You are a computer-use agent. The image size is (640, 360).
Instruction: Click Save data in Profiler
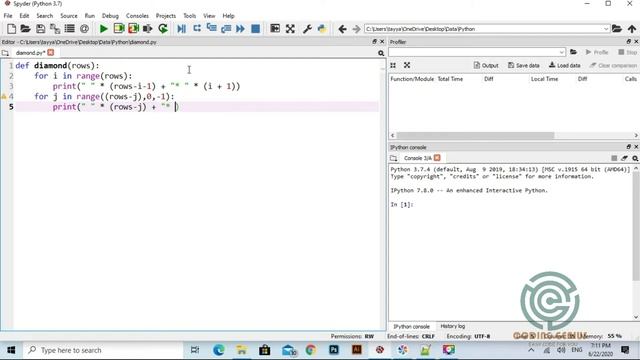tap(524, 65)
